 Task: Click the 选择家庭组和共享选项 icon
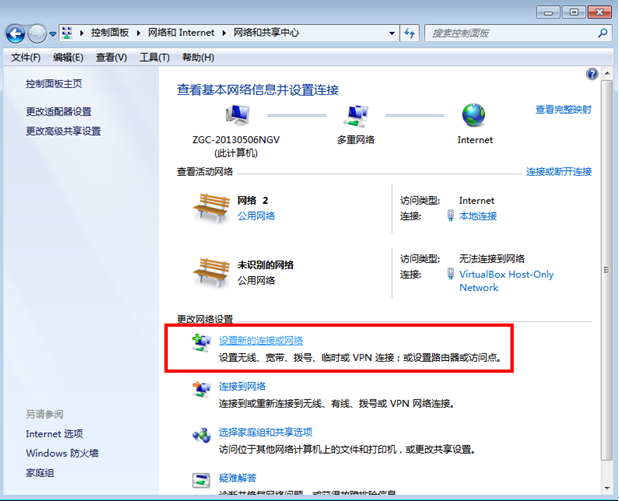pyautogui.click(x=200, y=434)
